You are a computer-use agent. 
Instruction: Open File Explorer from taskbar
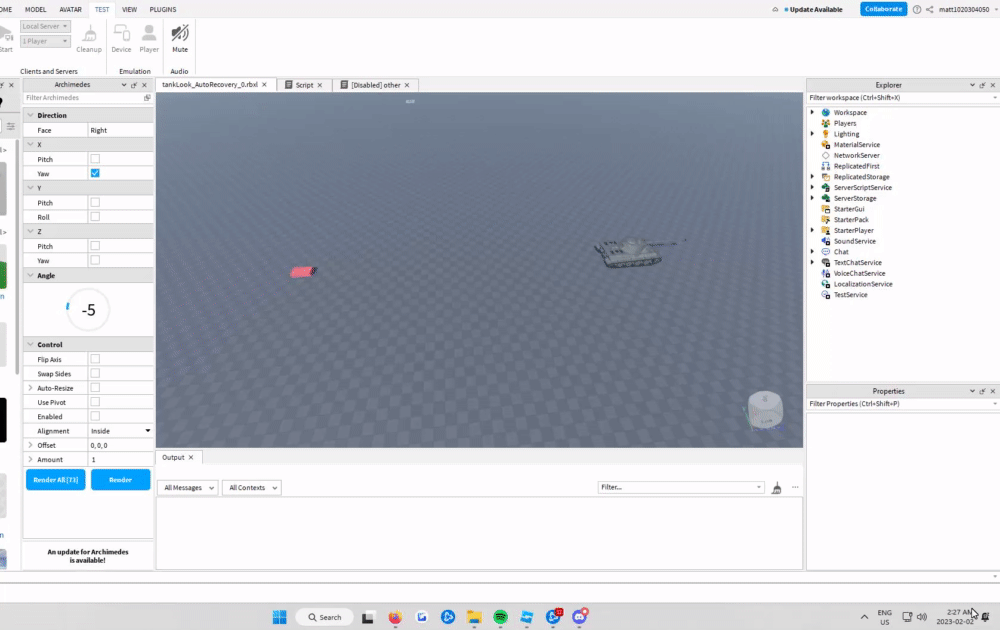pyautogui.click(x=474, y=617)
